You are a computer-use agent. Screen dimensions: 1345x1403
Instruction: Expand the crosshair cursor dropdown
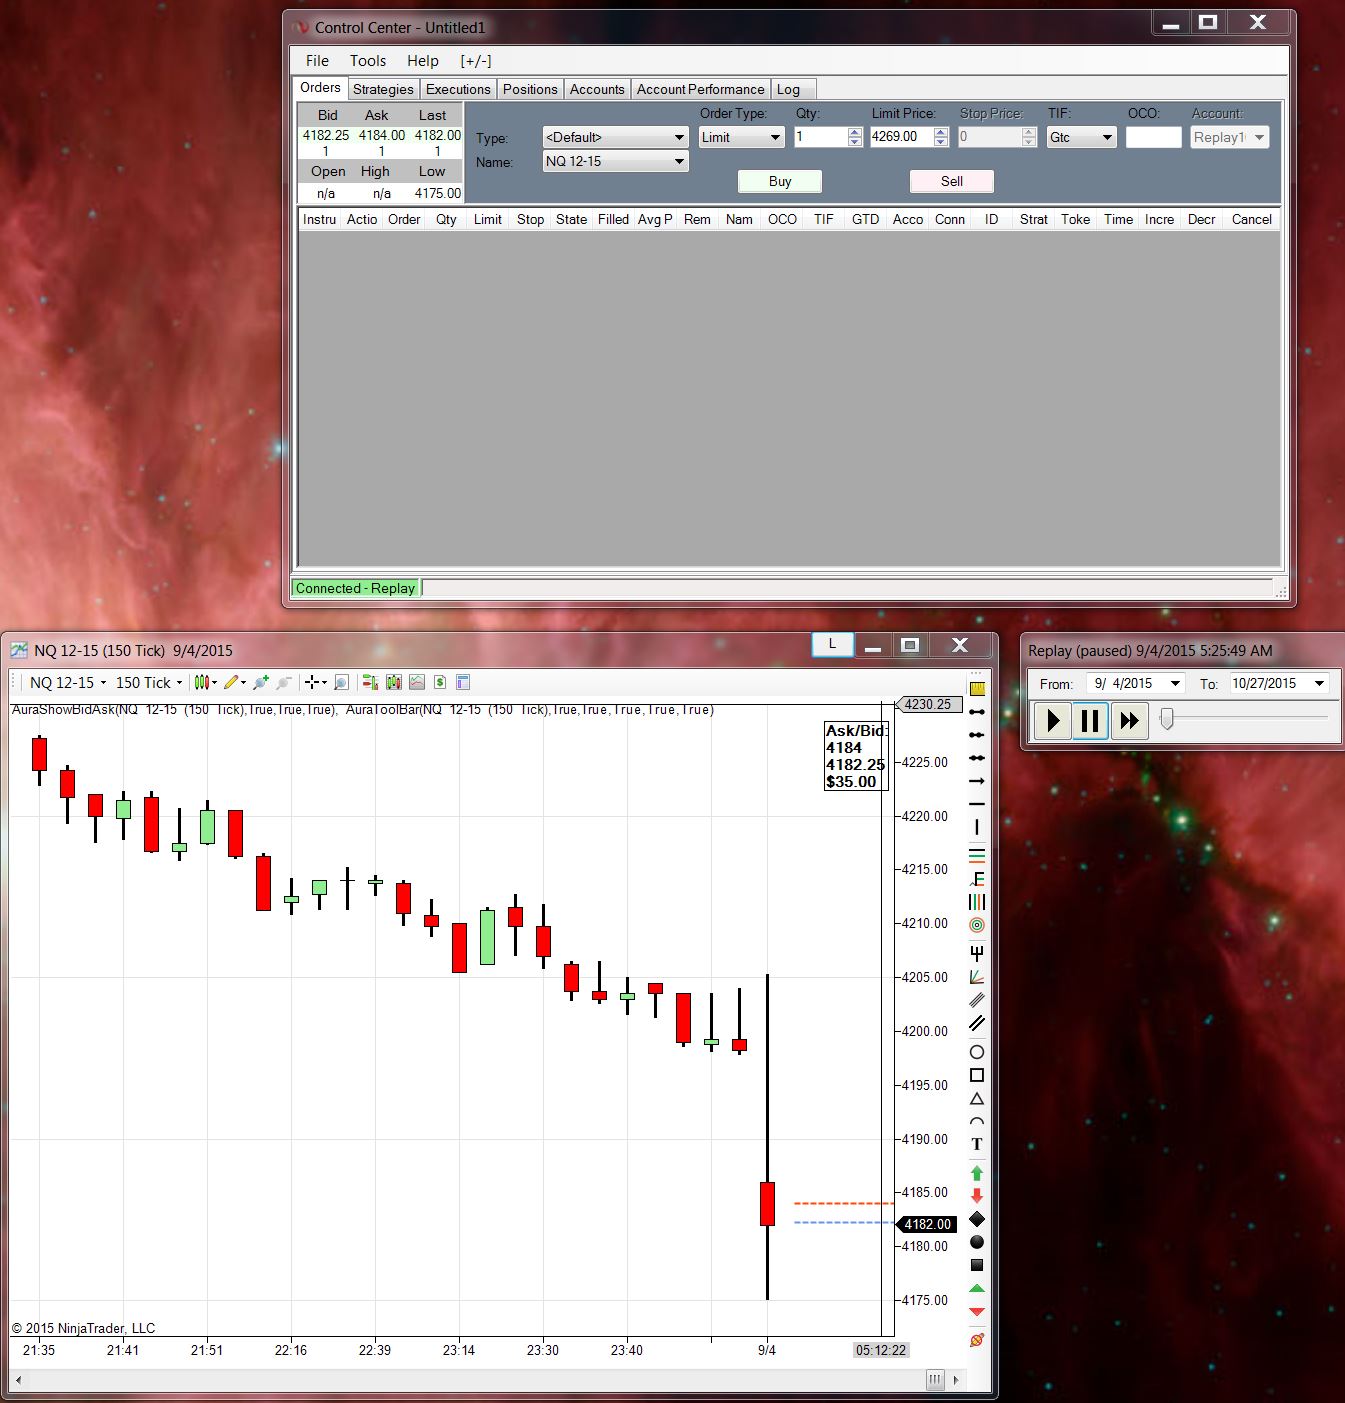[316, 682]
